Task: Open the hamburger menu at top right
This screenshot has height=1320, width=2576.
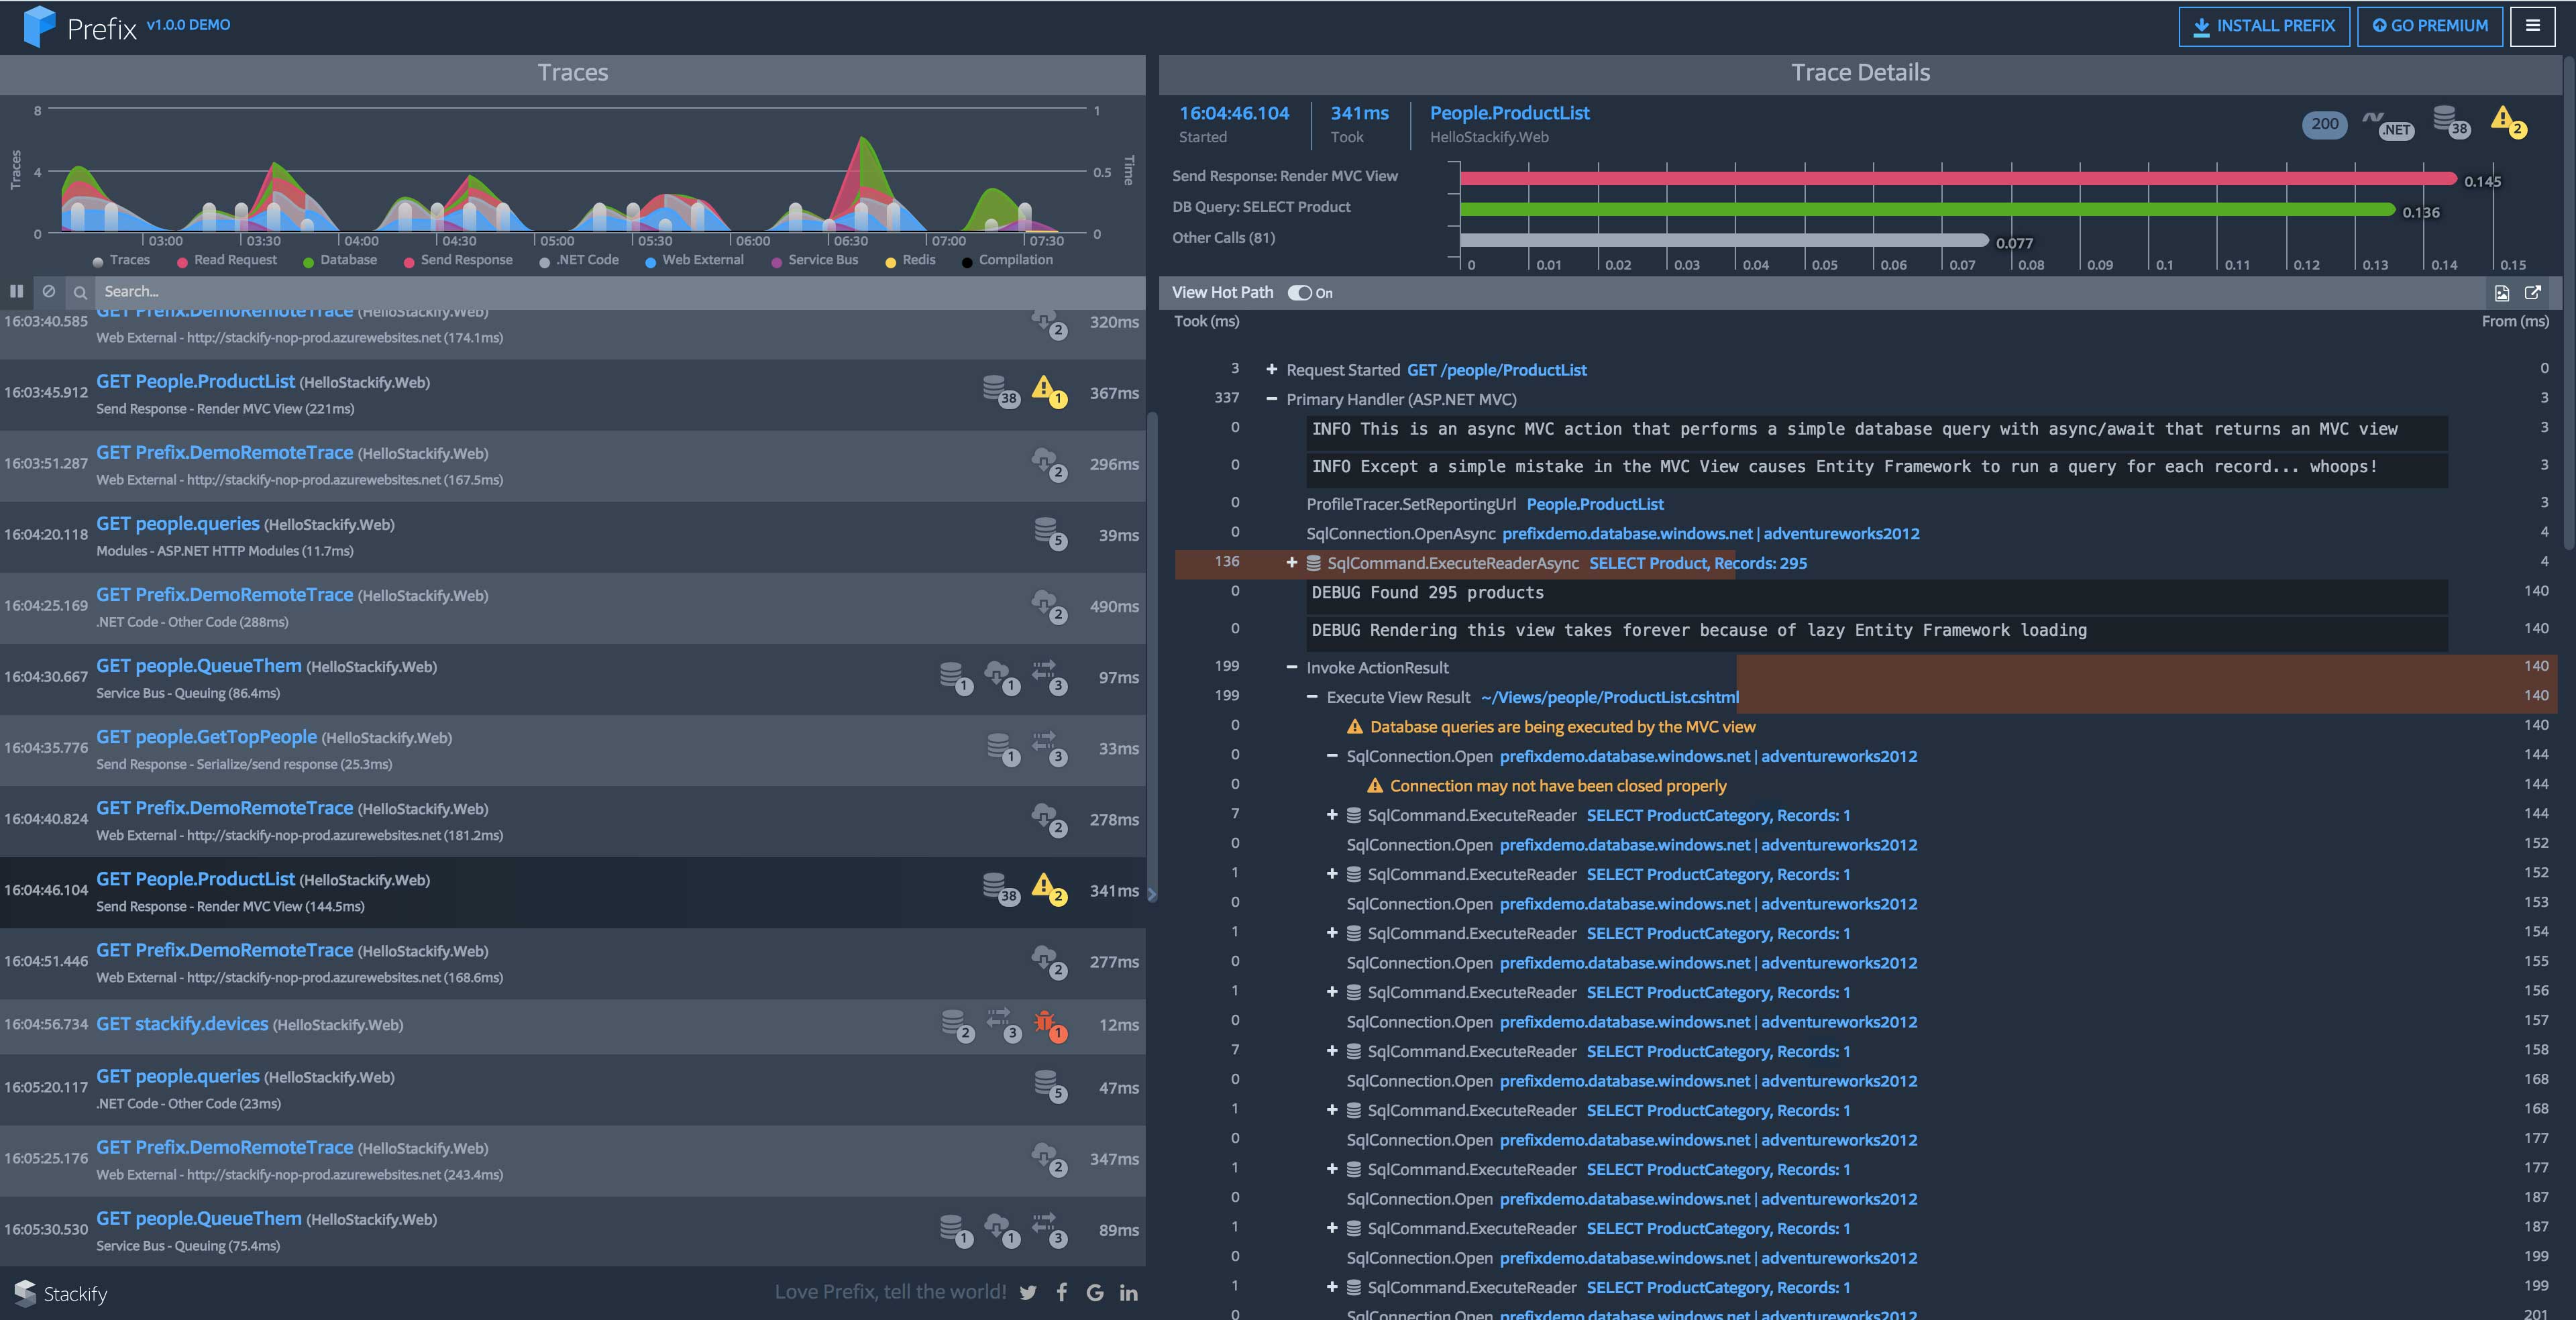Action: pos(2534,26)
